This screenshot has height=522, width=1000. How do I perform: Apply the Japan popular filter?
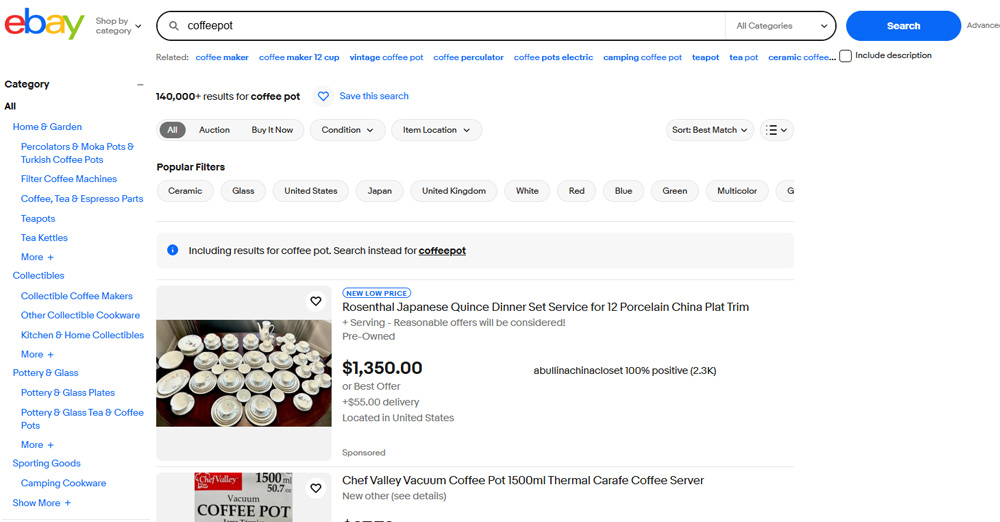[379, 191]
